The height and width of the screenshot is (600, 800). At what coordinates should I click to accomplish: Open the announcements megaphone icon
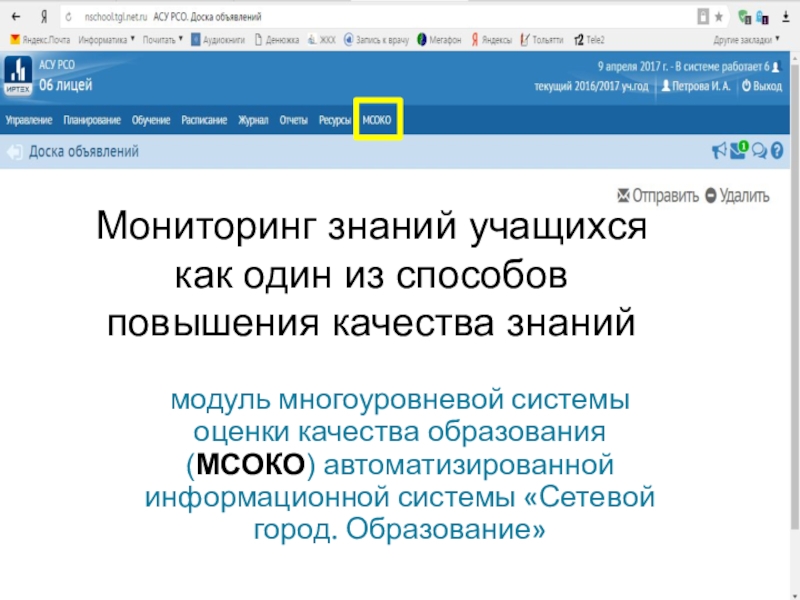click(718, 151)
